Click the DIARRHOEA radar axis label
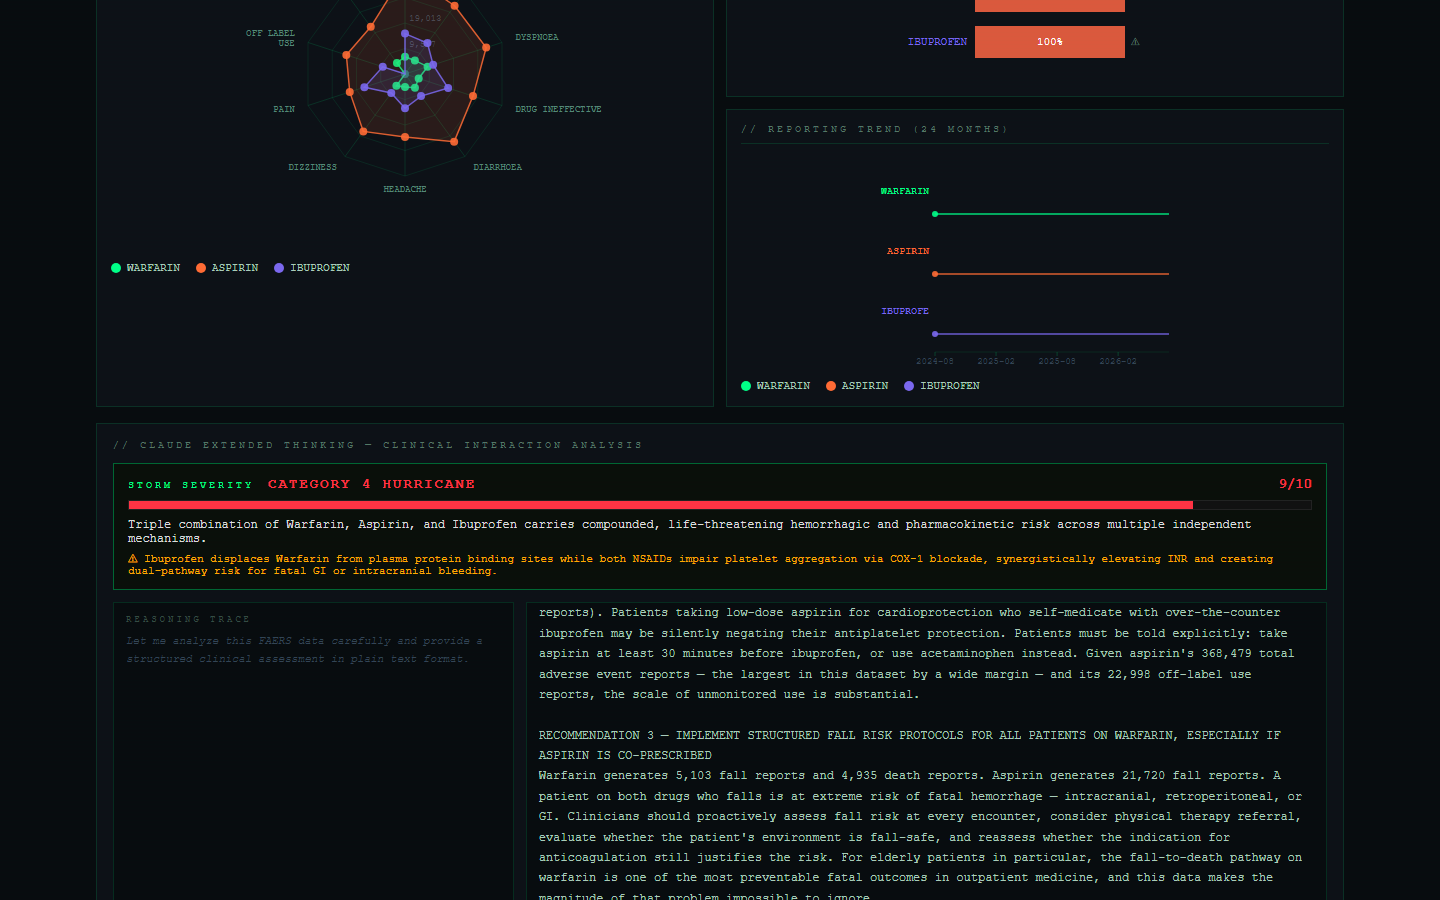 pyautogui.click(x=498, y=167)
